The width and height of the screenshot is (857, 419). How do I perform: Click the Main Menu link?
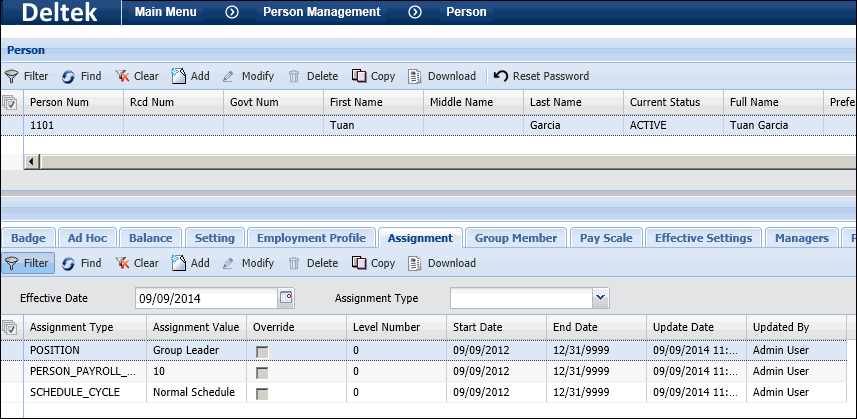click(x=166, y=13)
